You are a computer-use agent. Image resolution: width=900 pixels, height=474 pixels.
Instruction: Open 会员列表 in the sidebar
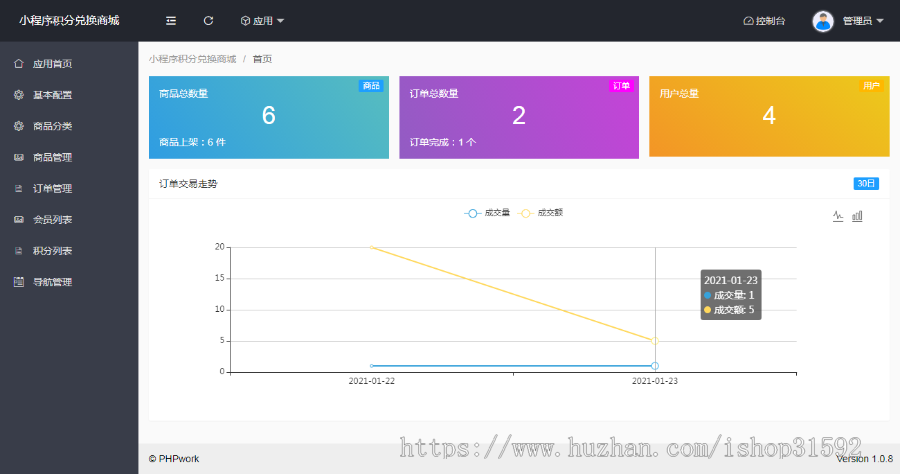[x=69, y=219]
